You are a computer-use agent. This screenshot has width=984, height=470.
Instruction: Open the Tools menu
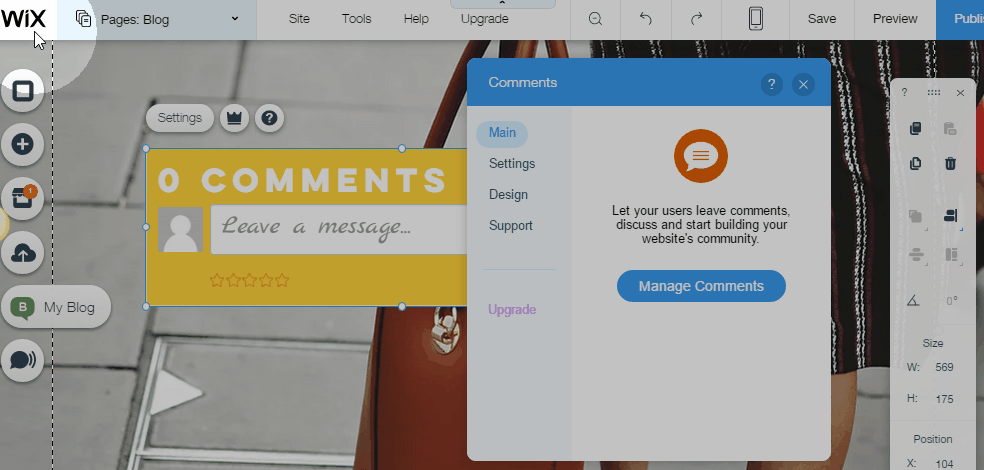click(x=356, y=19)
